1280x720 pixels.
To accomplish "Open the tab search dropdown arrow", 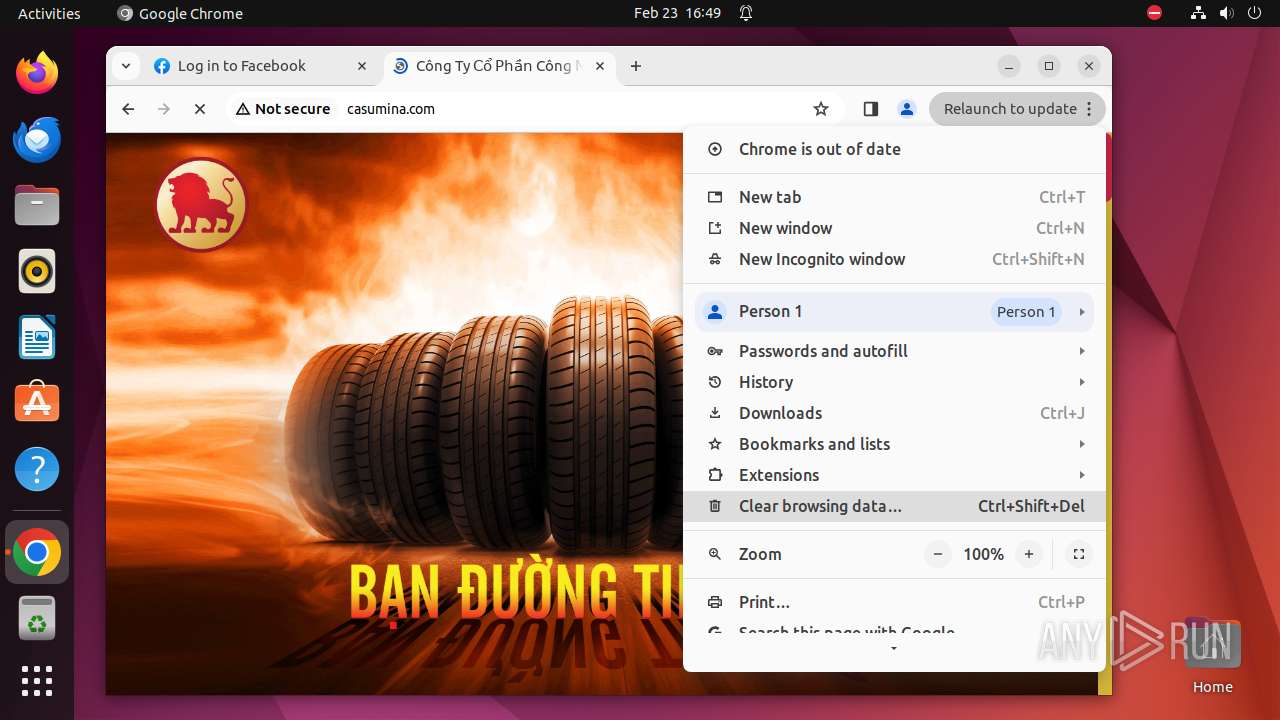I will pos(125,66).
